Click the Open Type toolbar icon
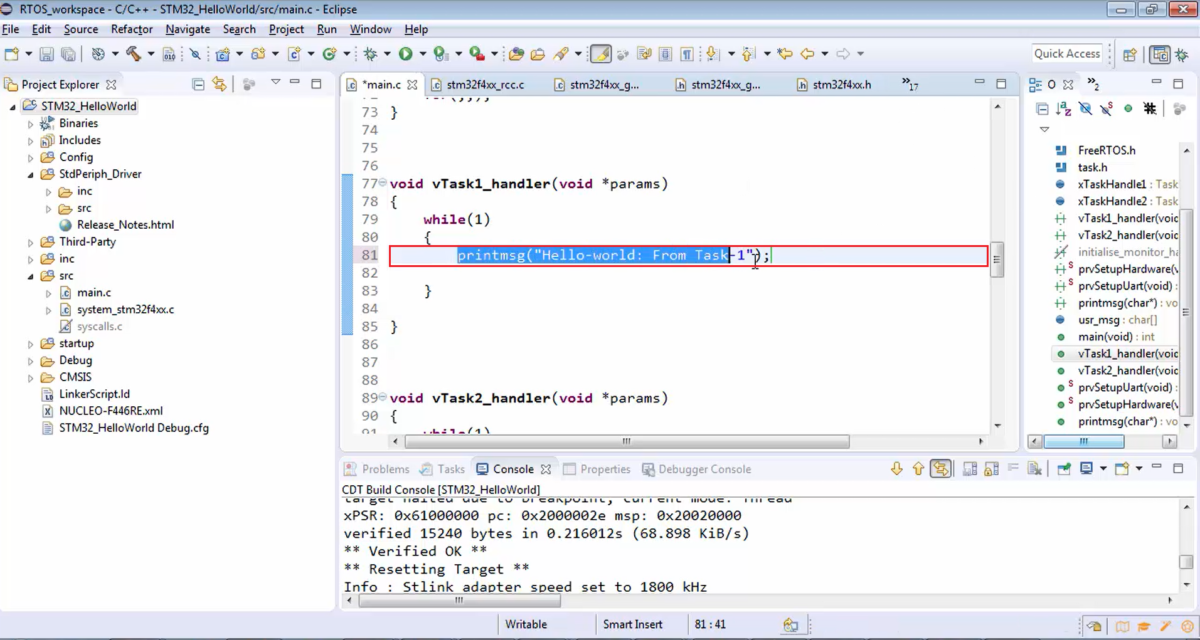The image size is (1200, 640). coord(516,54)
